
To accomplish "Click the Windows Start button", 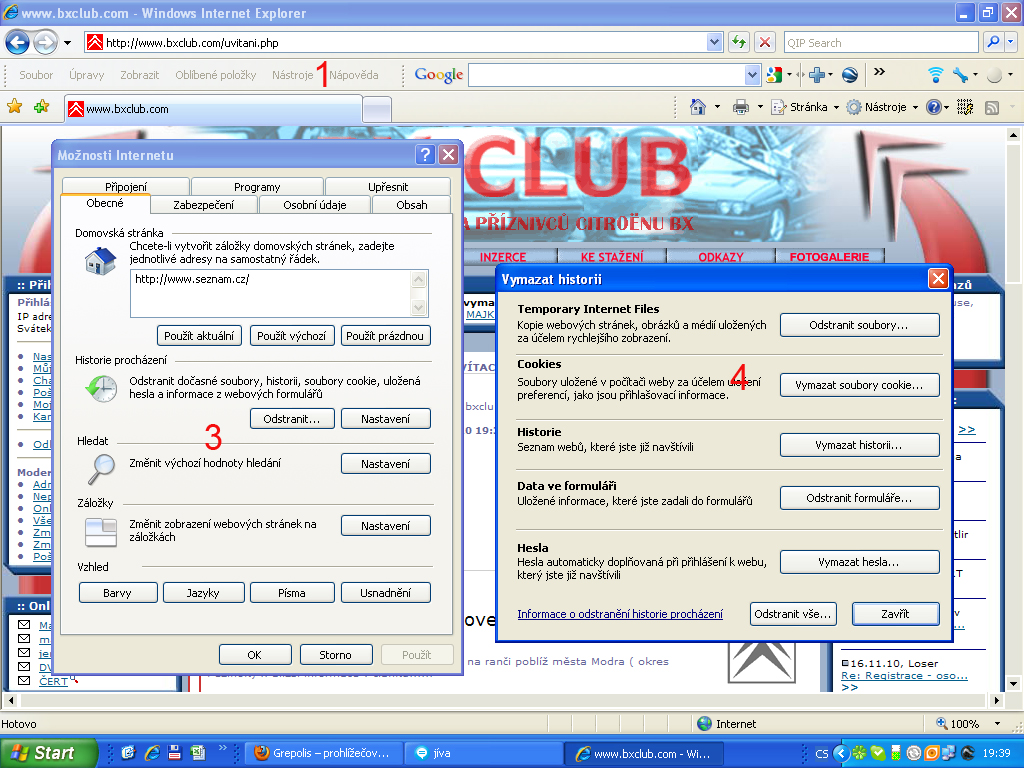I will tap(48, 753).
